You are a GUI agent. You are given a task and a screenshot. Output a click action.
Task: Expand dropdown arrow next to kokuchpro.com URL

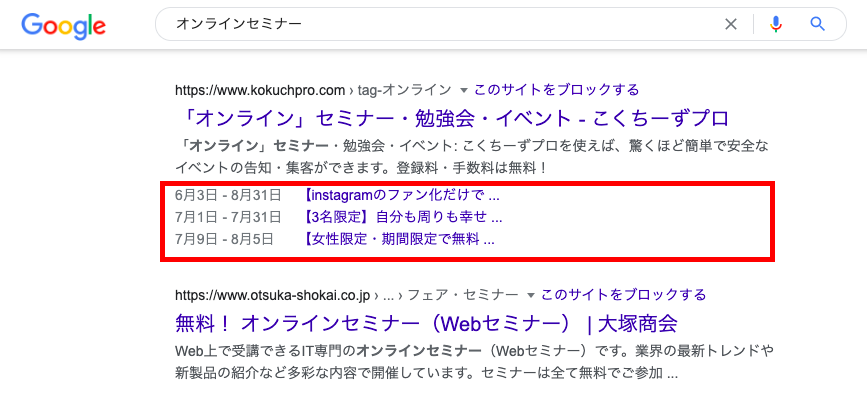click(x=464, y=90)
